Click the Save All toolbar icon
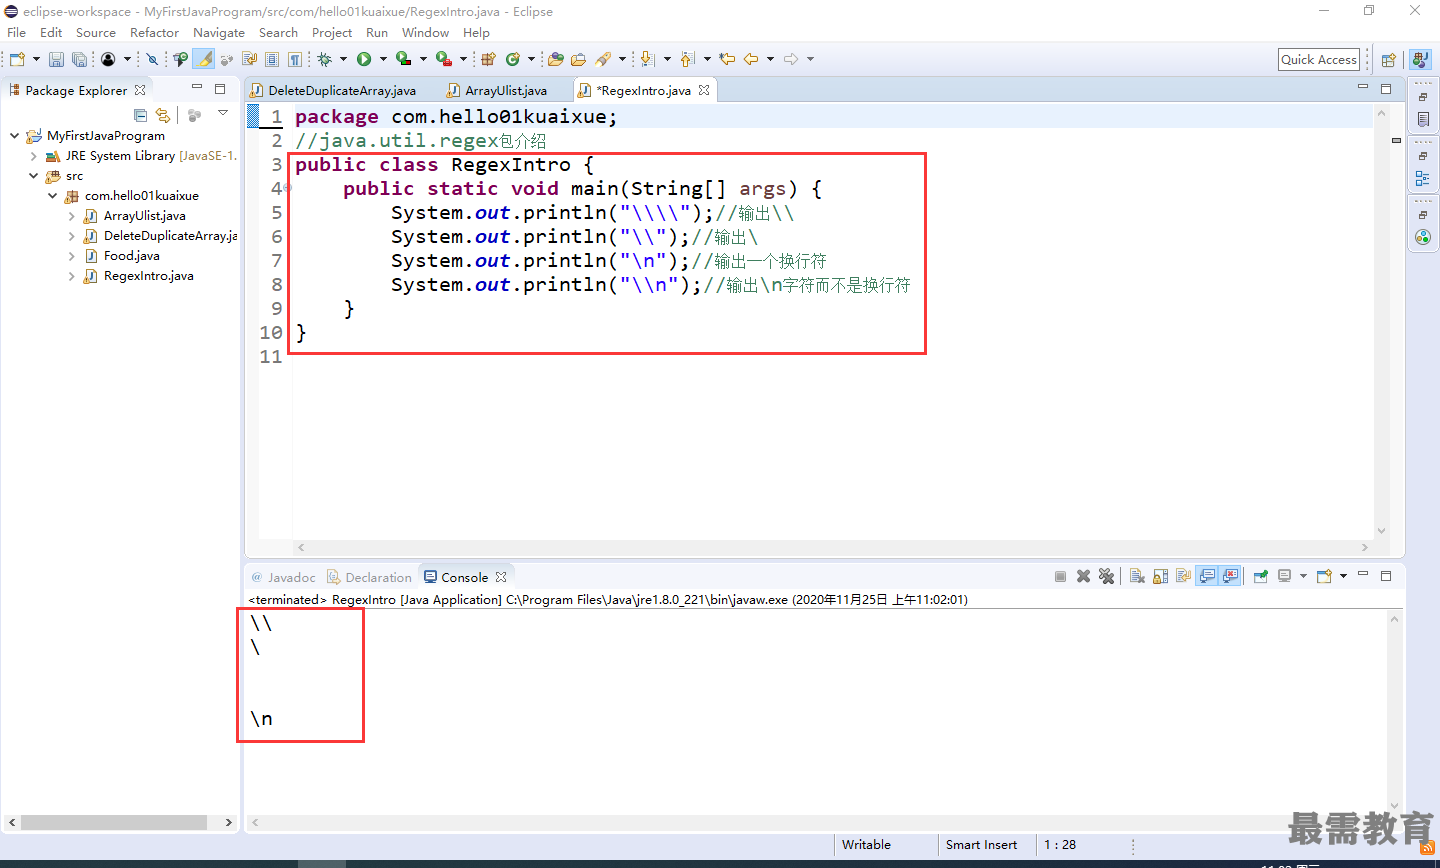1440x868 pixels. coord(79,59)
